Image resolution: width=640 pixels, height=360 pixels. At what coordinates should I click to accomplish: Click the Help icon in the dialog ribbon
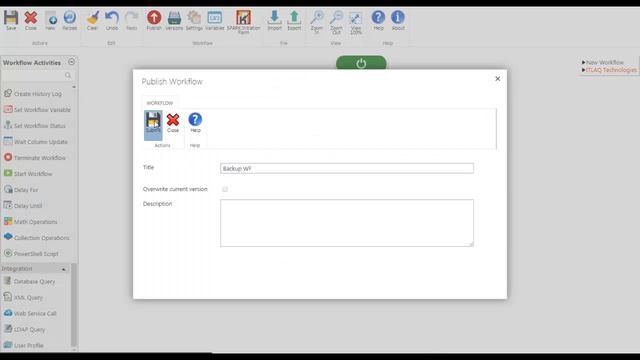click(195, 122)
